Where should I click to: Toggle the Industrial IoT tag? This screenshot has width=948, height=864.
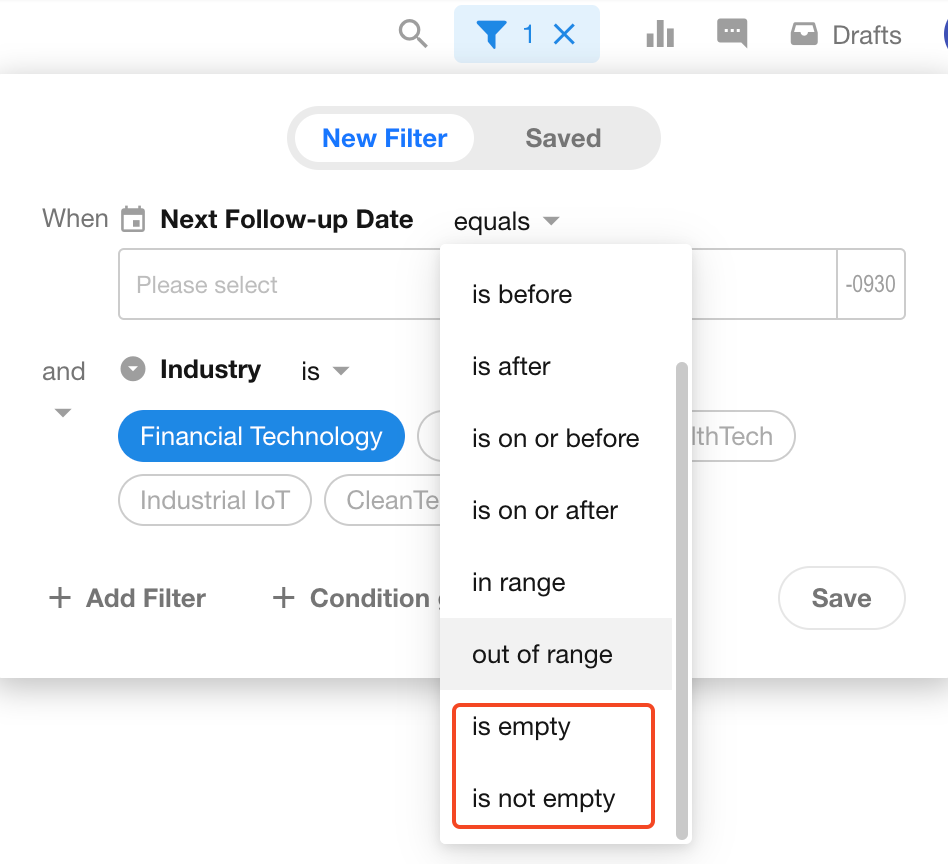click(214, 500)
